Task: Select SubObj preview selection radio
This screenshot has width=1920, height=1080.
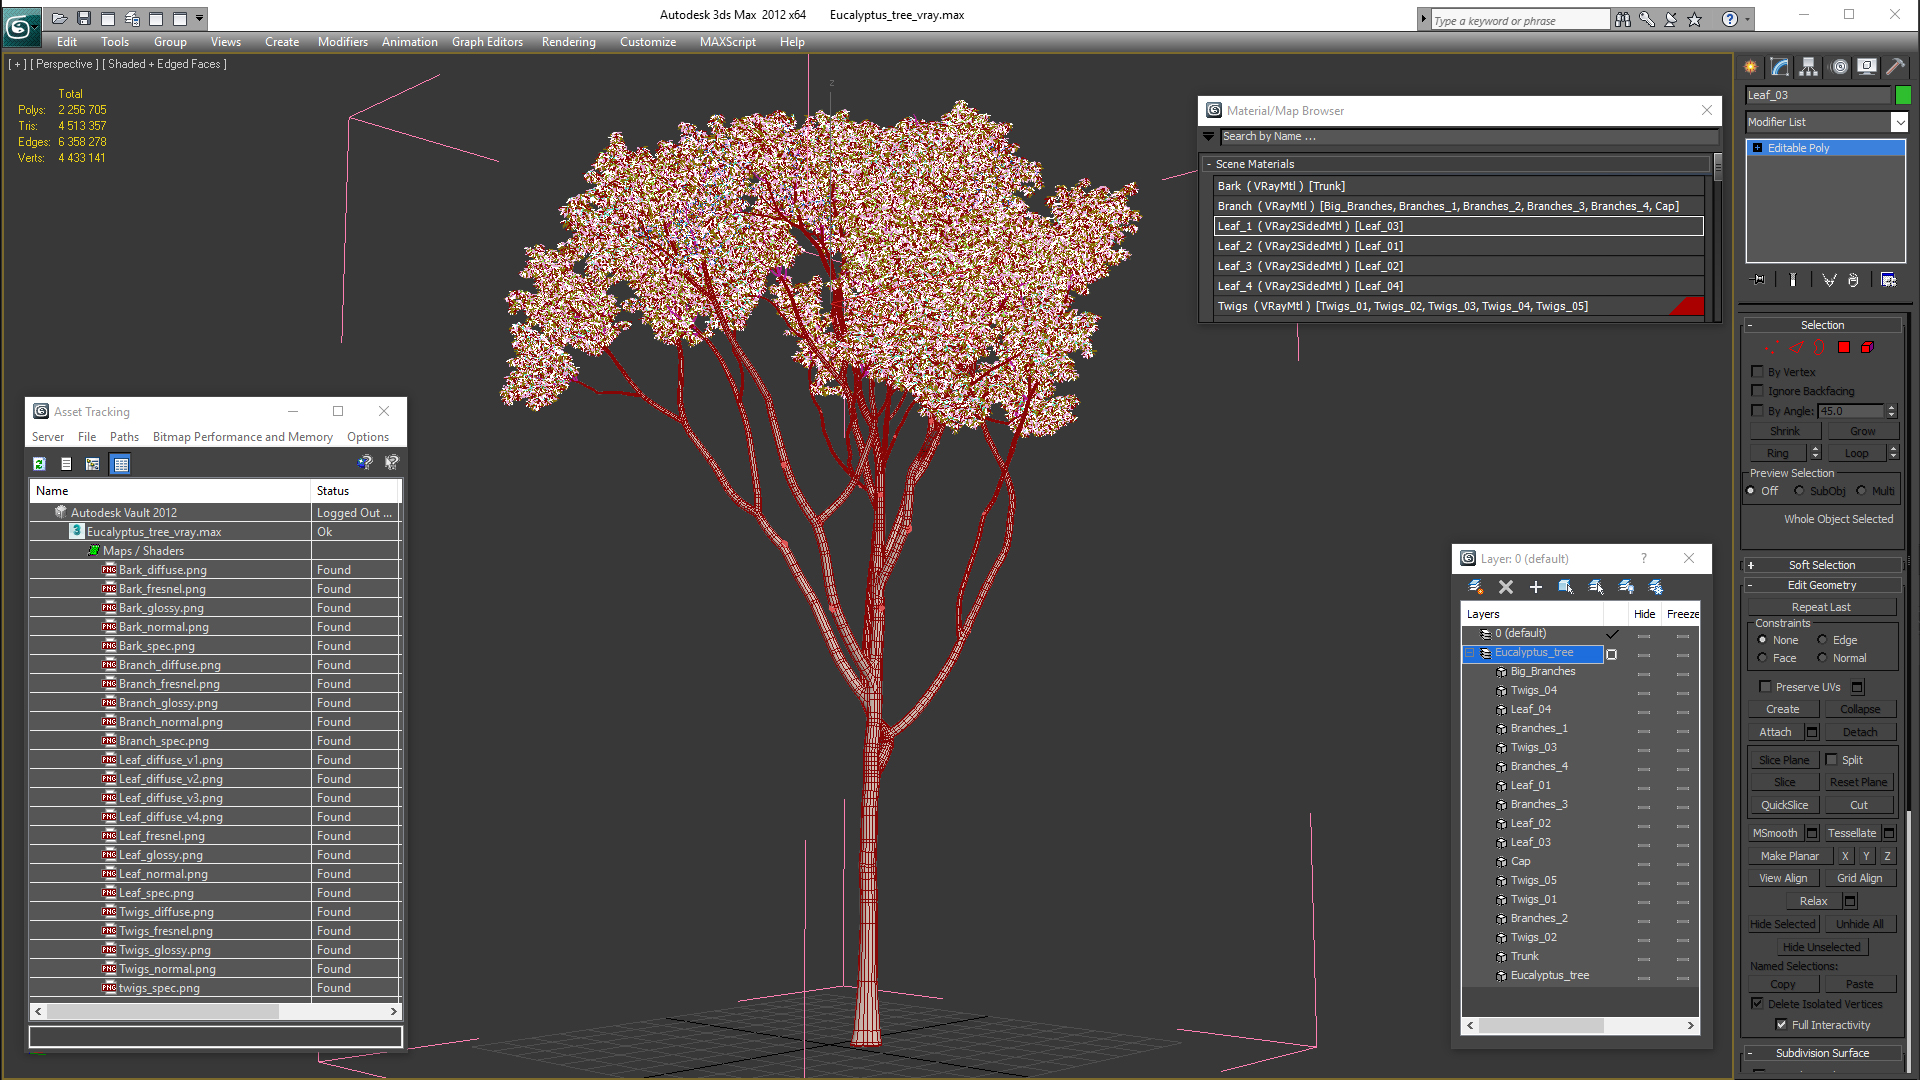Action: [1799, 491]
